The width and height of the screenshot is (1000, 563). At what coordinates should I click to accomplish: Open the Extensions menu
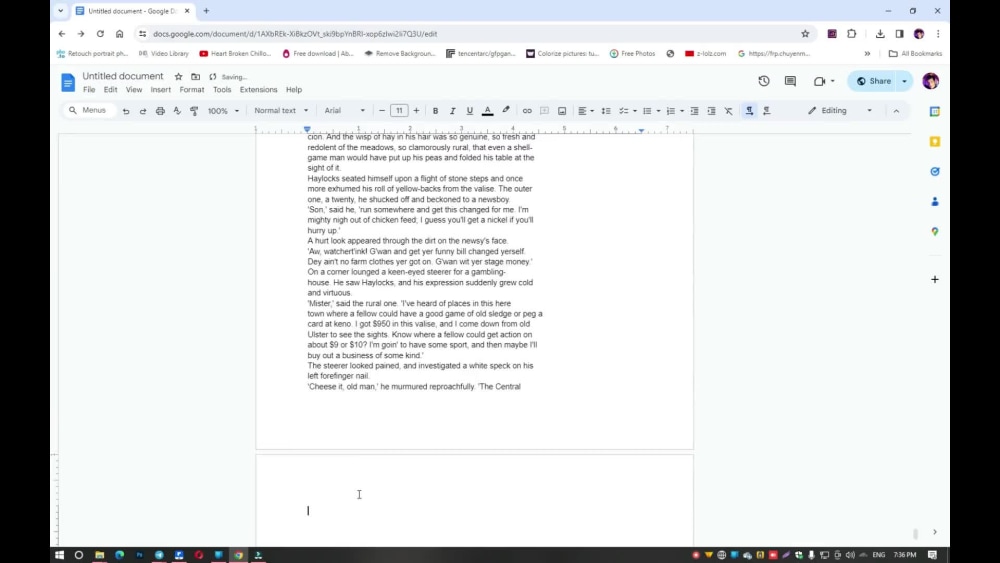(258, 90)
